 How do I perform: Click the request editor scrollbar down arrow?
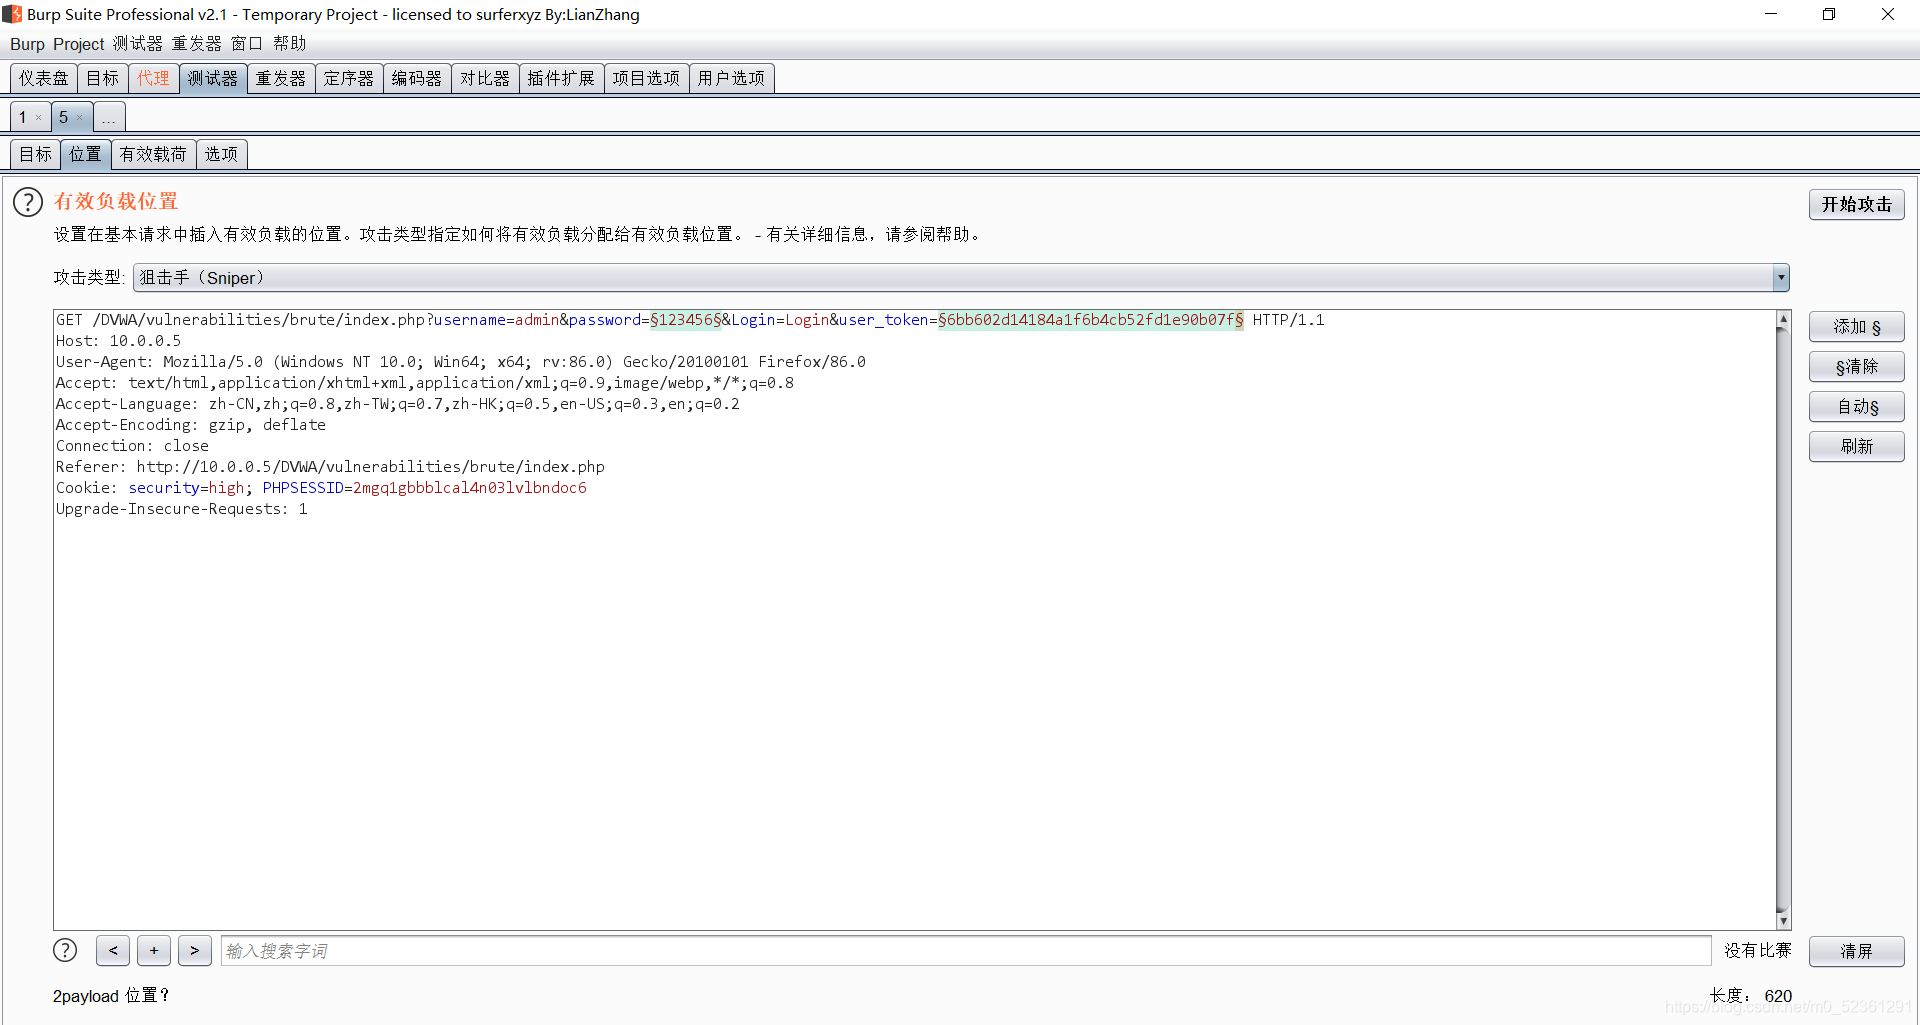[x=1783, y=921]
